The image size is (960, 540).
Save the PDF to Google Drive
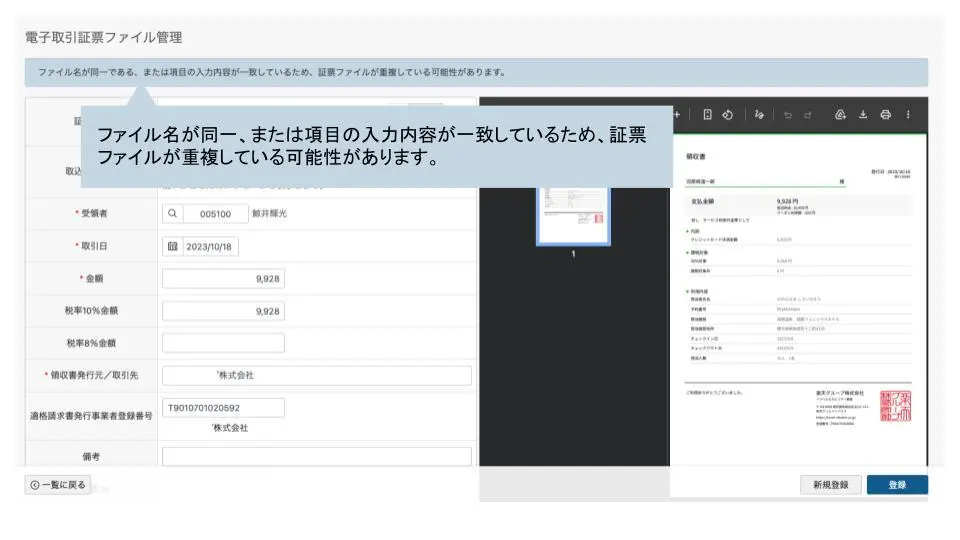[840, 114]
